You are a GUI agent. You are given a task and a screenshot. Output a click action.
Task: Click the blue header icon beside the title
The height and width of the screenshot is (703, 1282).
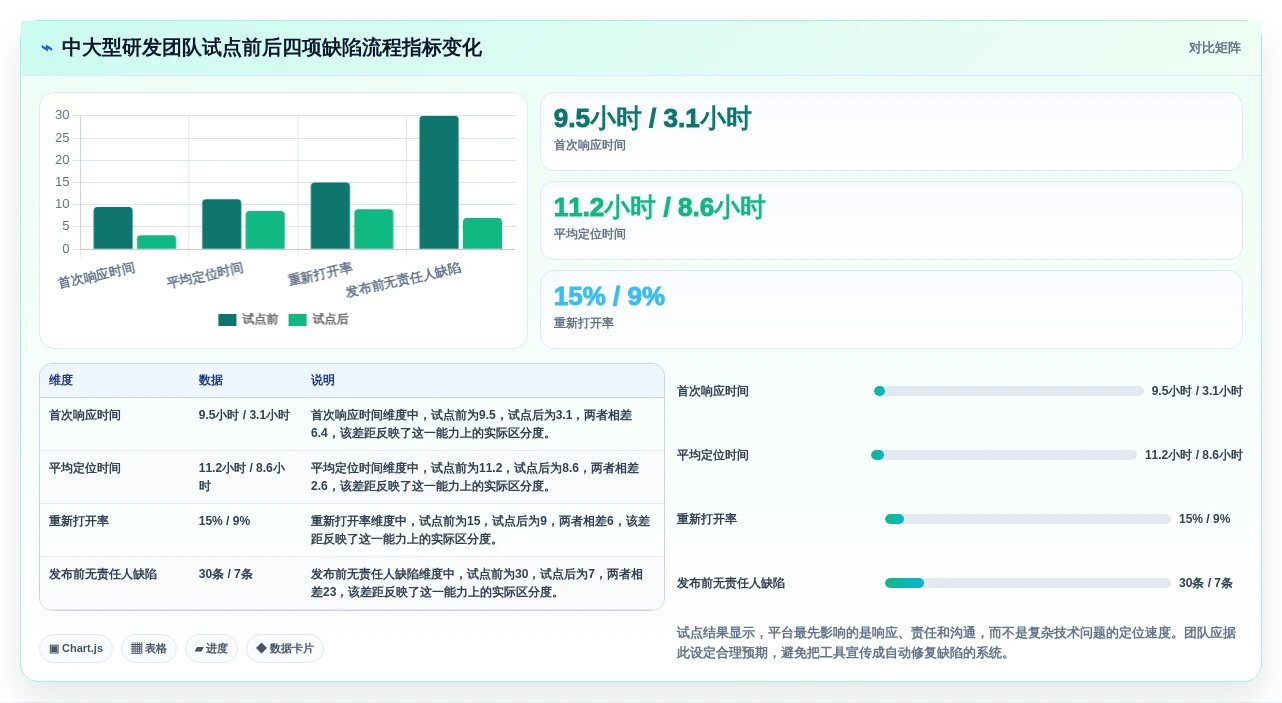coord(47,48)
